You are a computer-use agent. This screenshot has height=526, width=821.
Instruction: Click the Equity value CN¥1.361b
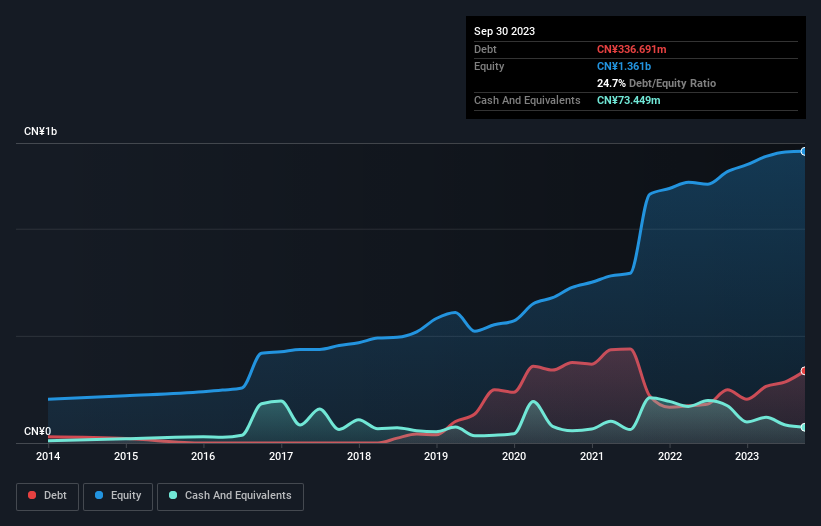click(x=624, y=66)
